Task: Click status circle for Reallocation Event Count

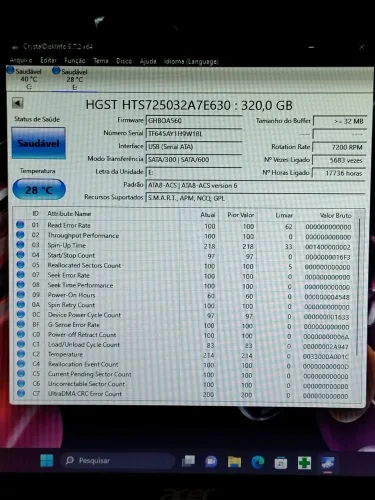Action: point(21,364)
